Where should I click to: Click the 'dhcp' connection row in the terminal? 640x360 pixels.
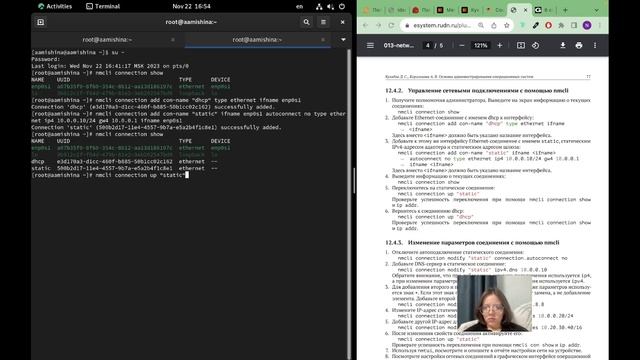click(x=124, y=161)
